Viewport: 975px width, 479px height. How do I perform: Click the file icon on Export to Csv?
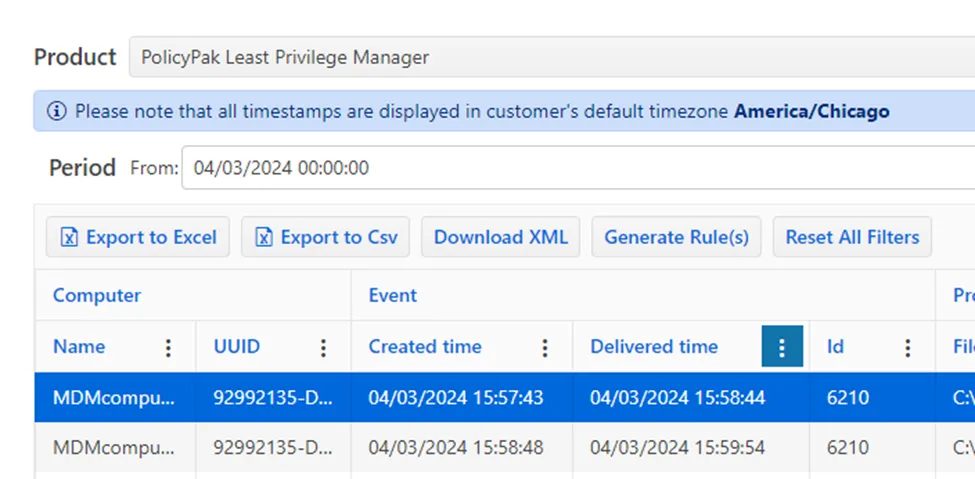click(264, 237)
